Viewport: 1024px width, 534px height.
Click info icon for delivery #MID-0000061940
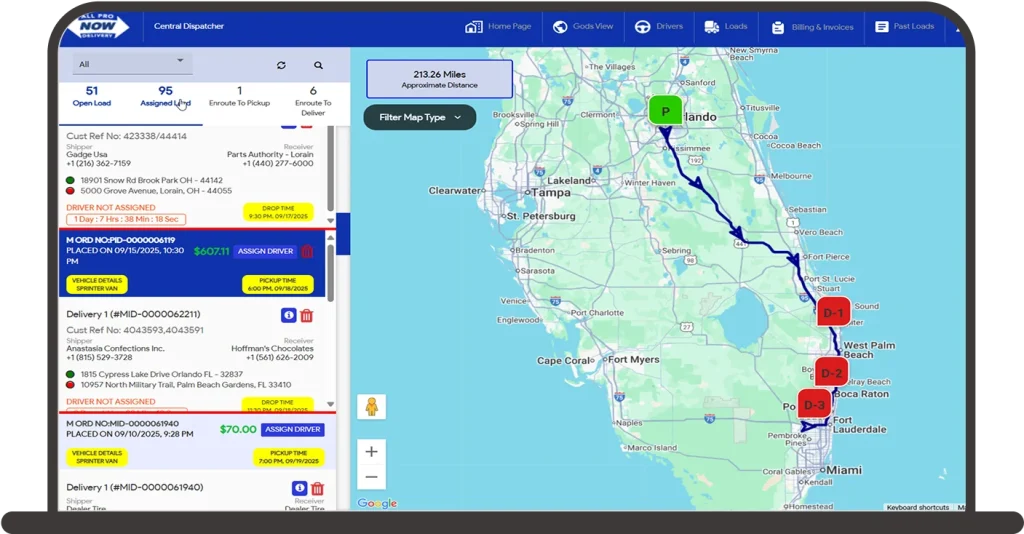coord(298,488)
